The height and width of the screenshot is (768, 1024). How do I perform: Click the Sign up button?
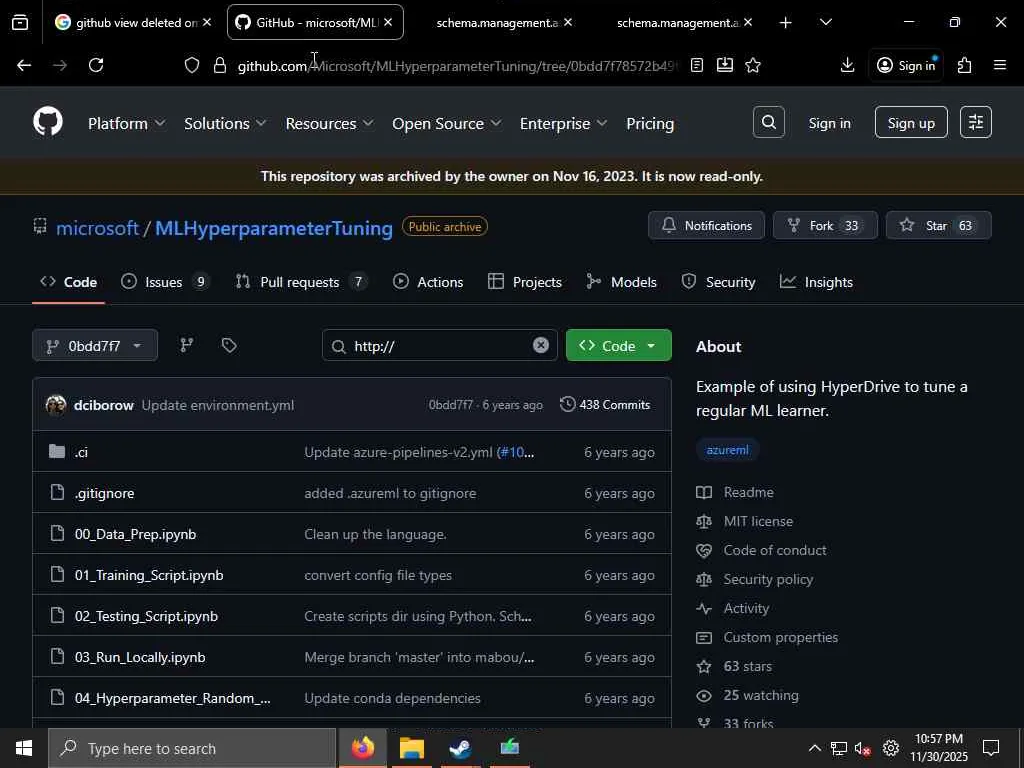tap(911, 122)
